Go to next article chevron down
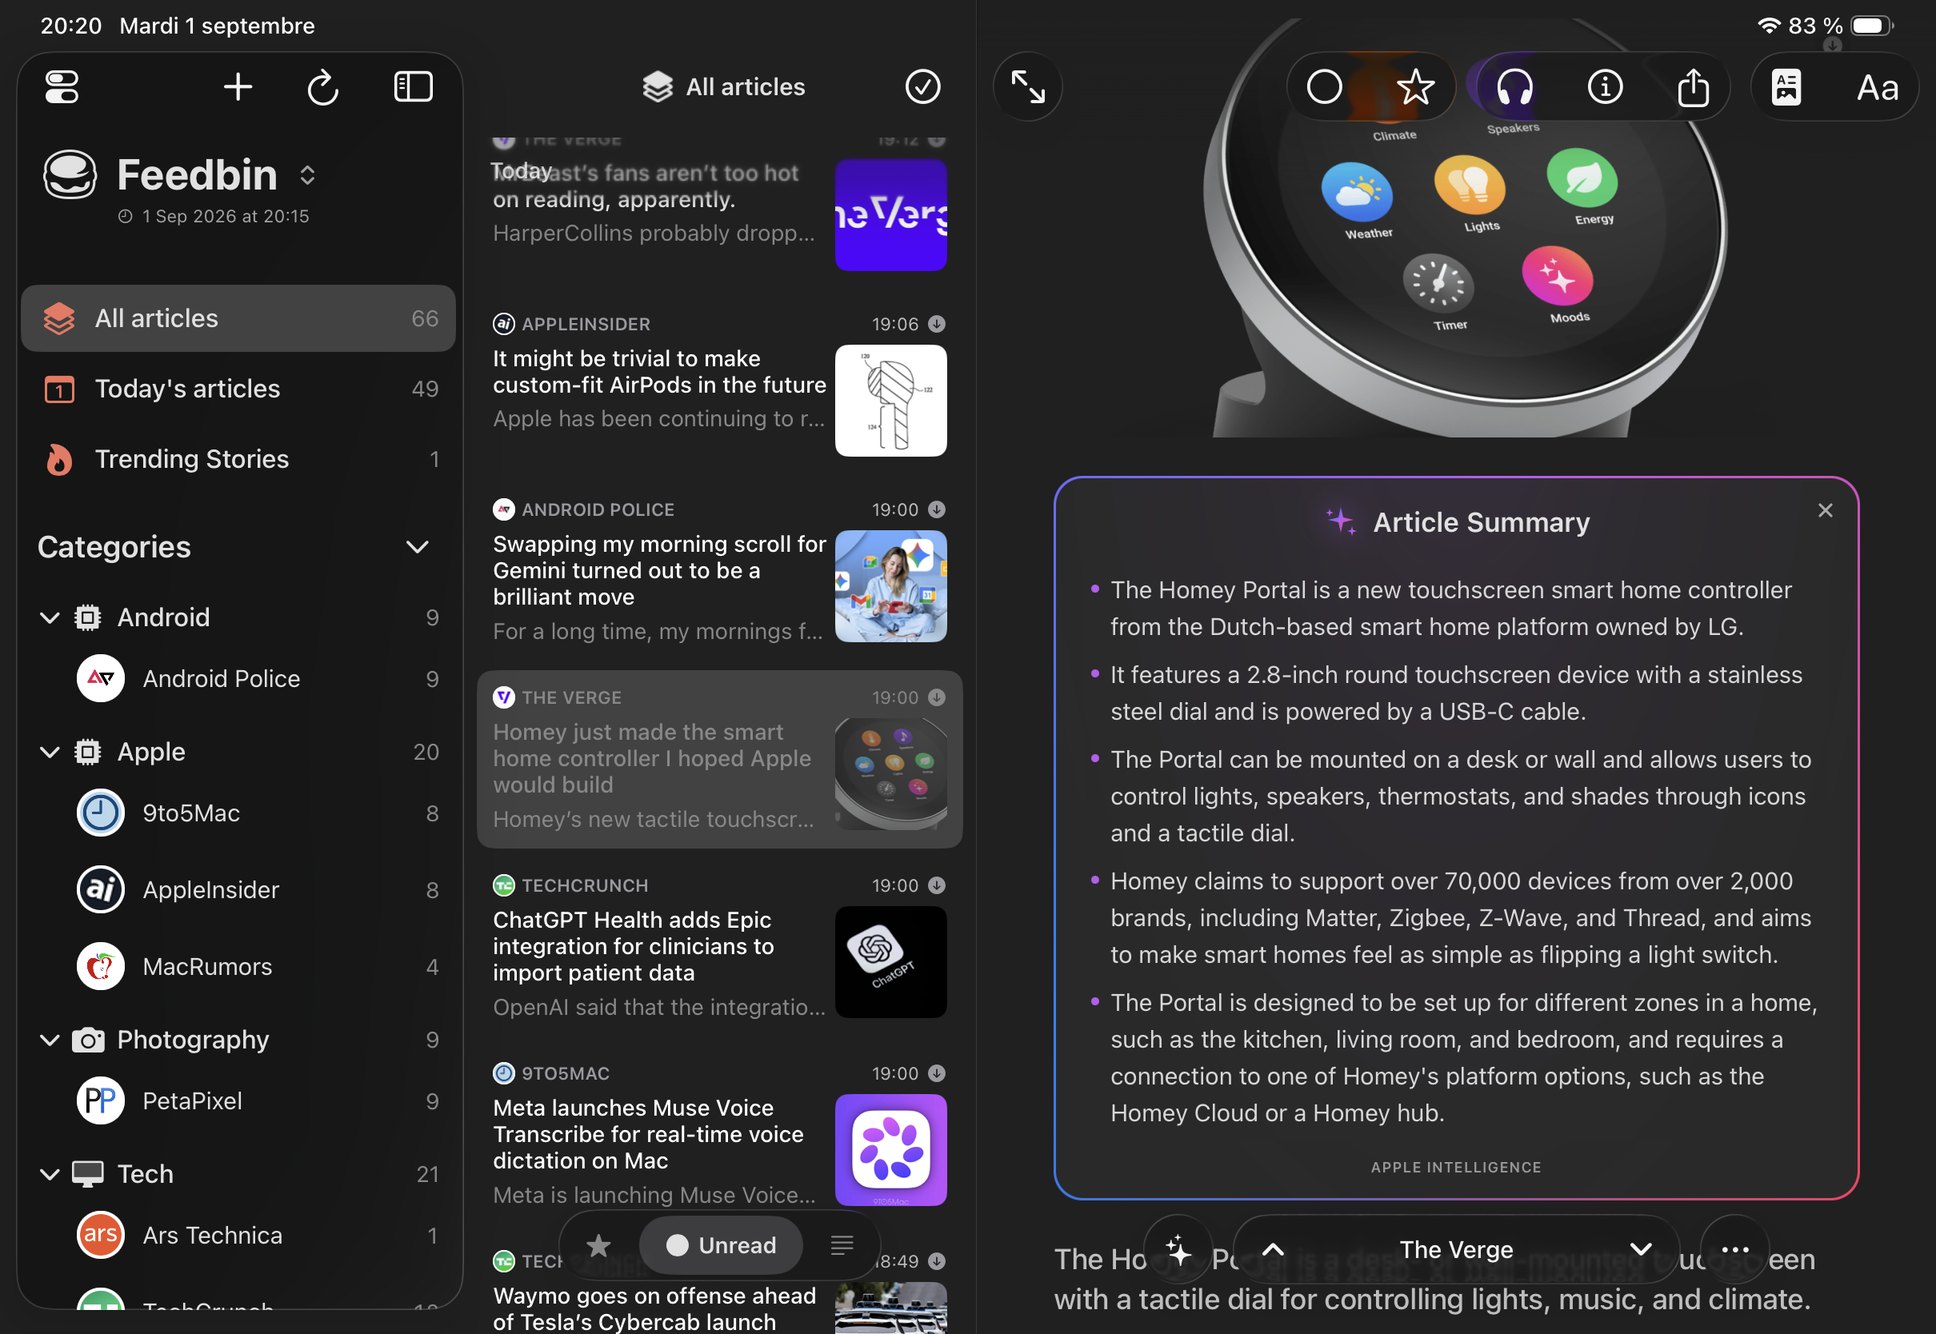This screenshot has width=1936, height=1334. 1640,1249
